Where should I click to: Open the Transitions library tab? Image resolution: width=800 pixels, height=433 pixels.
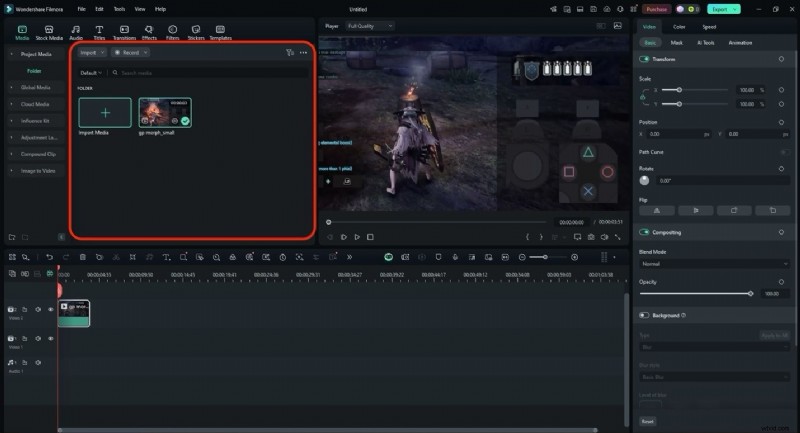coord(124,33)
